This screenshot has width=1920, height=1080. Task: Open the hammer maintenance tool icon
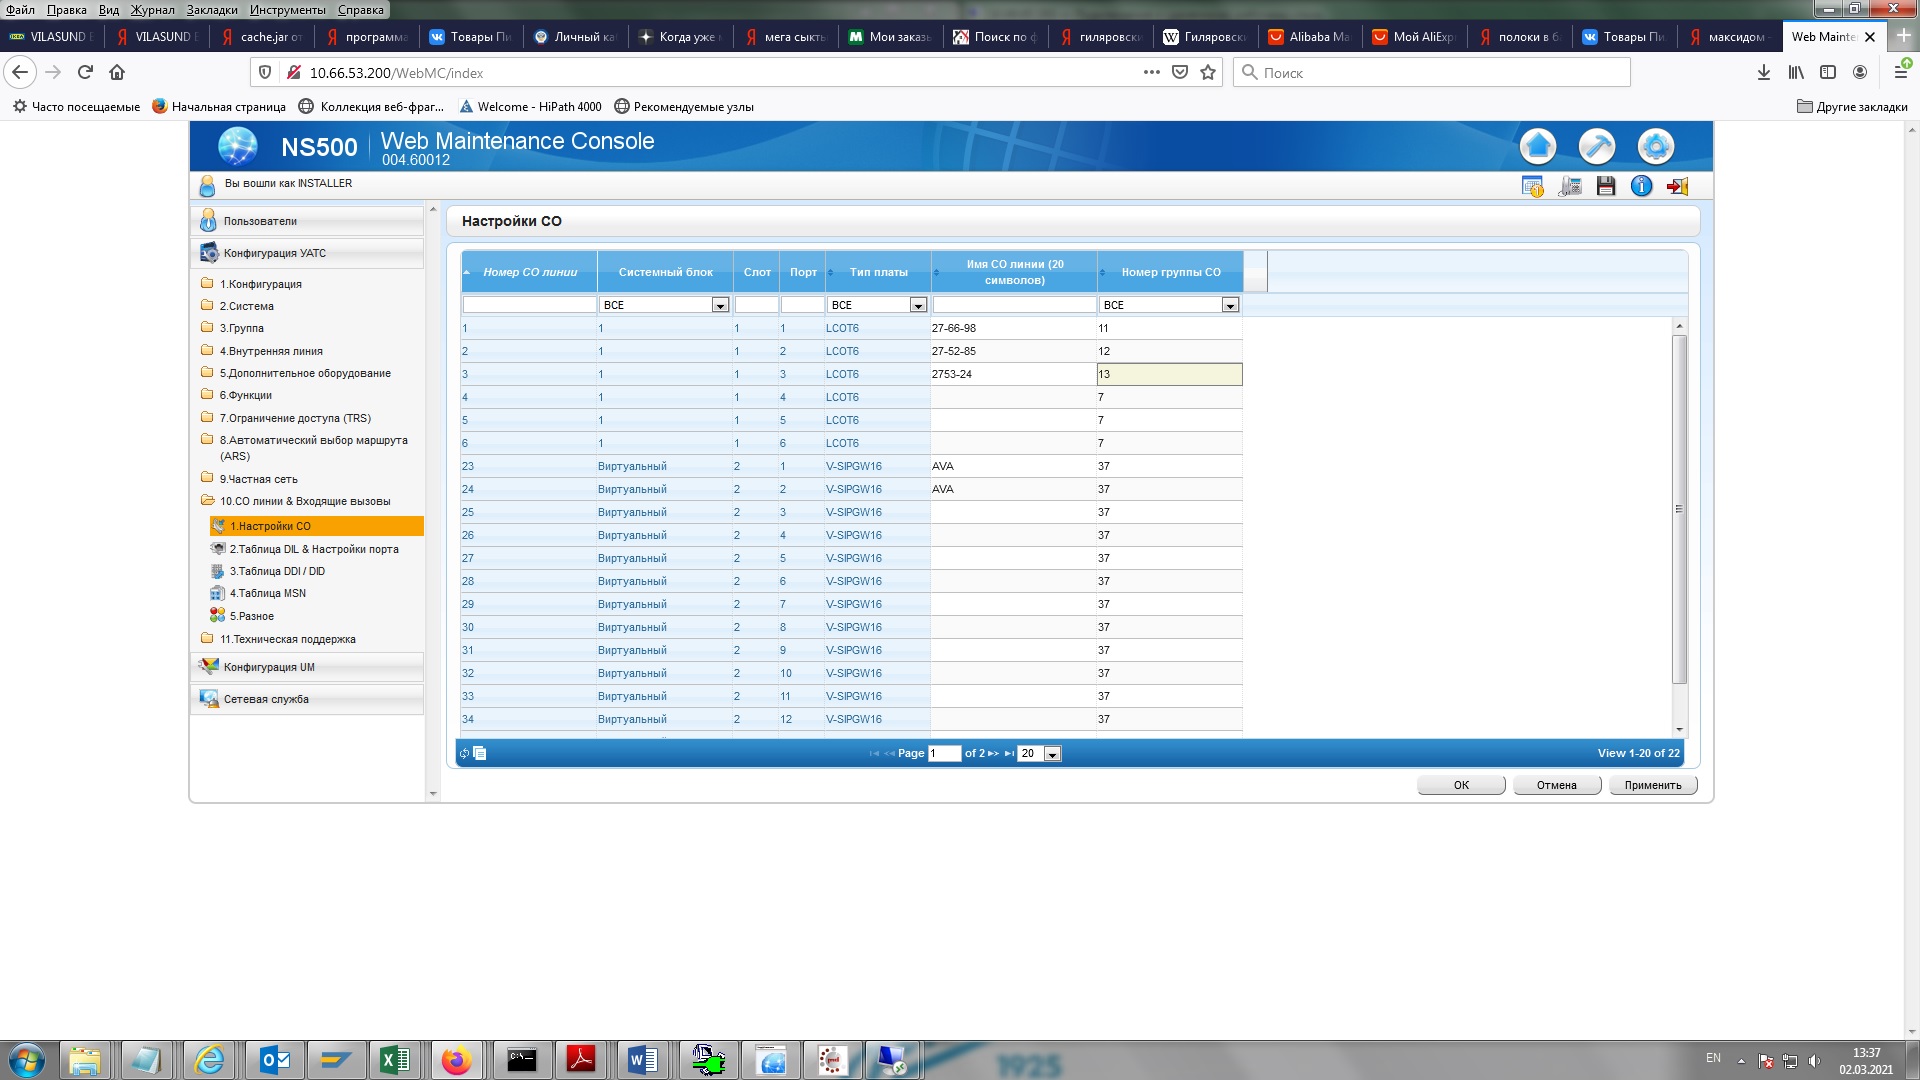click(x=1596, y=147)
